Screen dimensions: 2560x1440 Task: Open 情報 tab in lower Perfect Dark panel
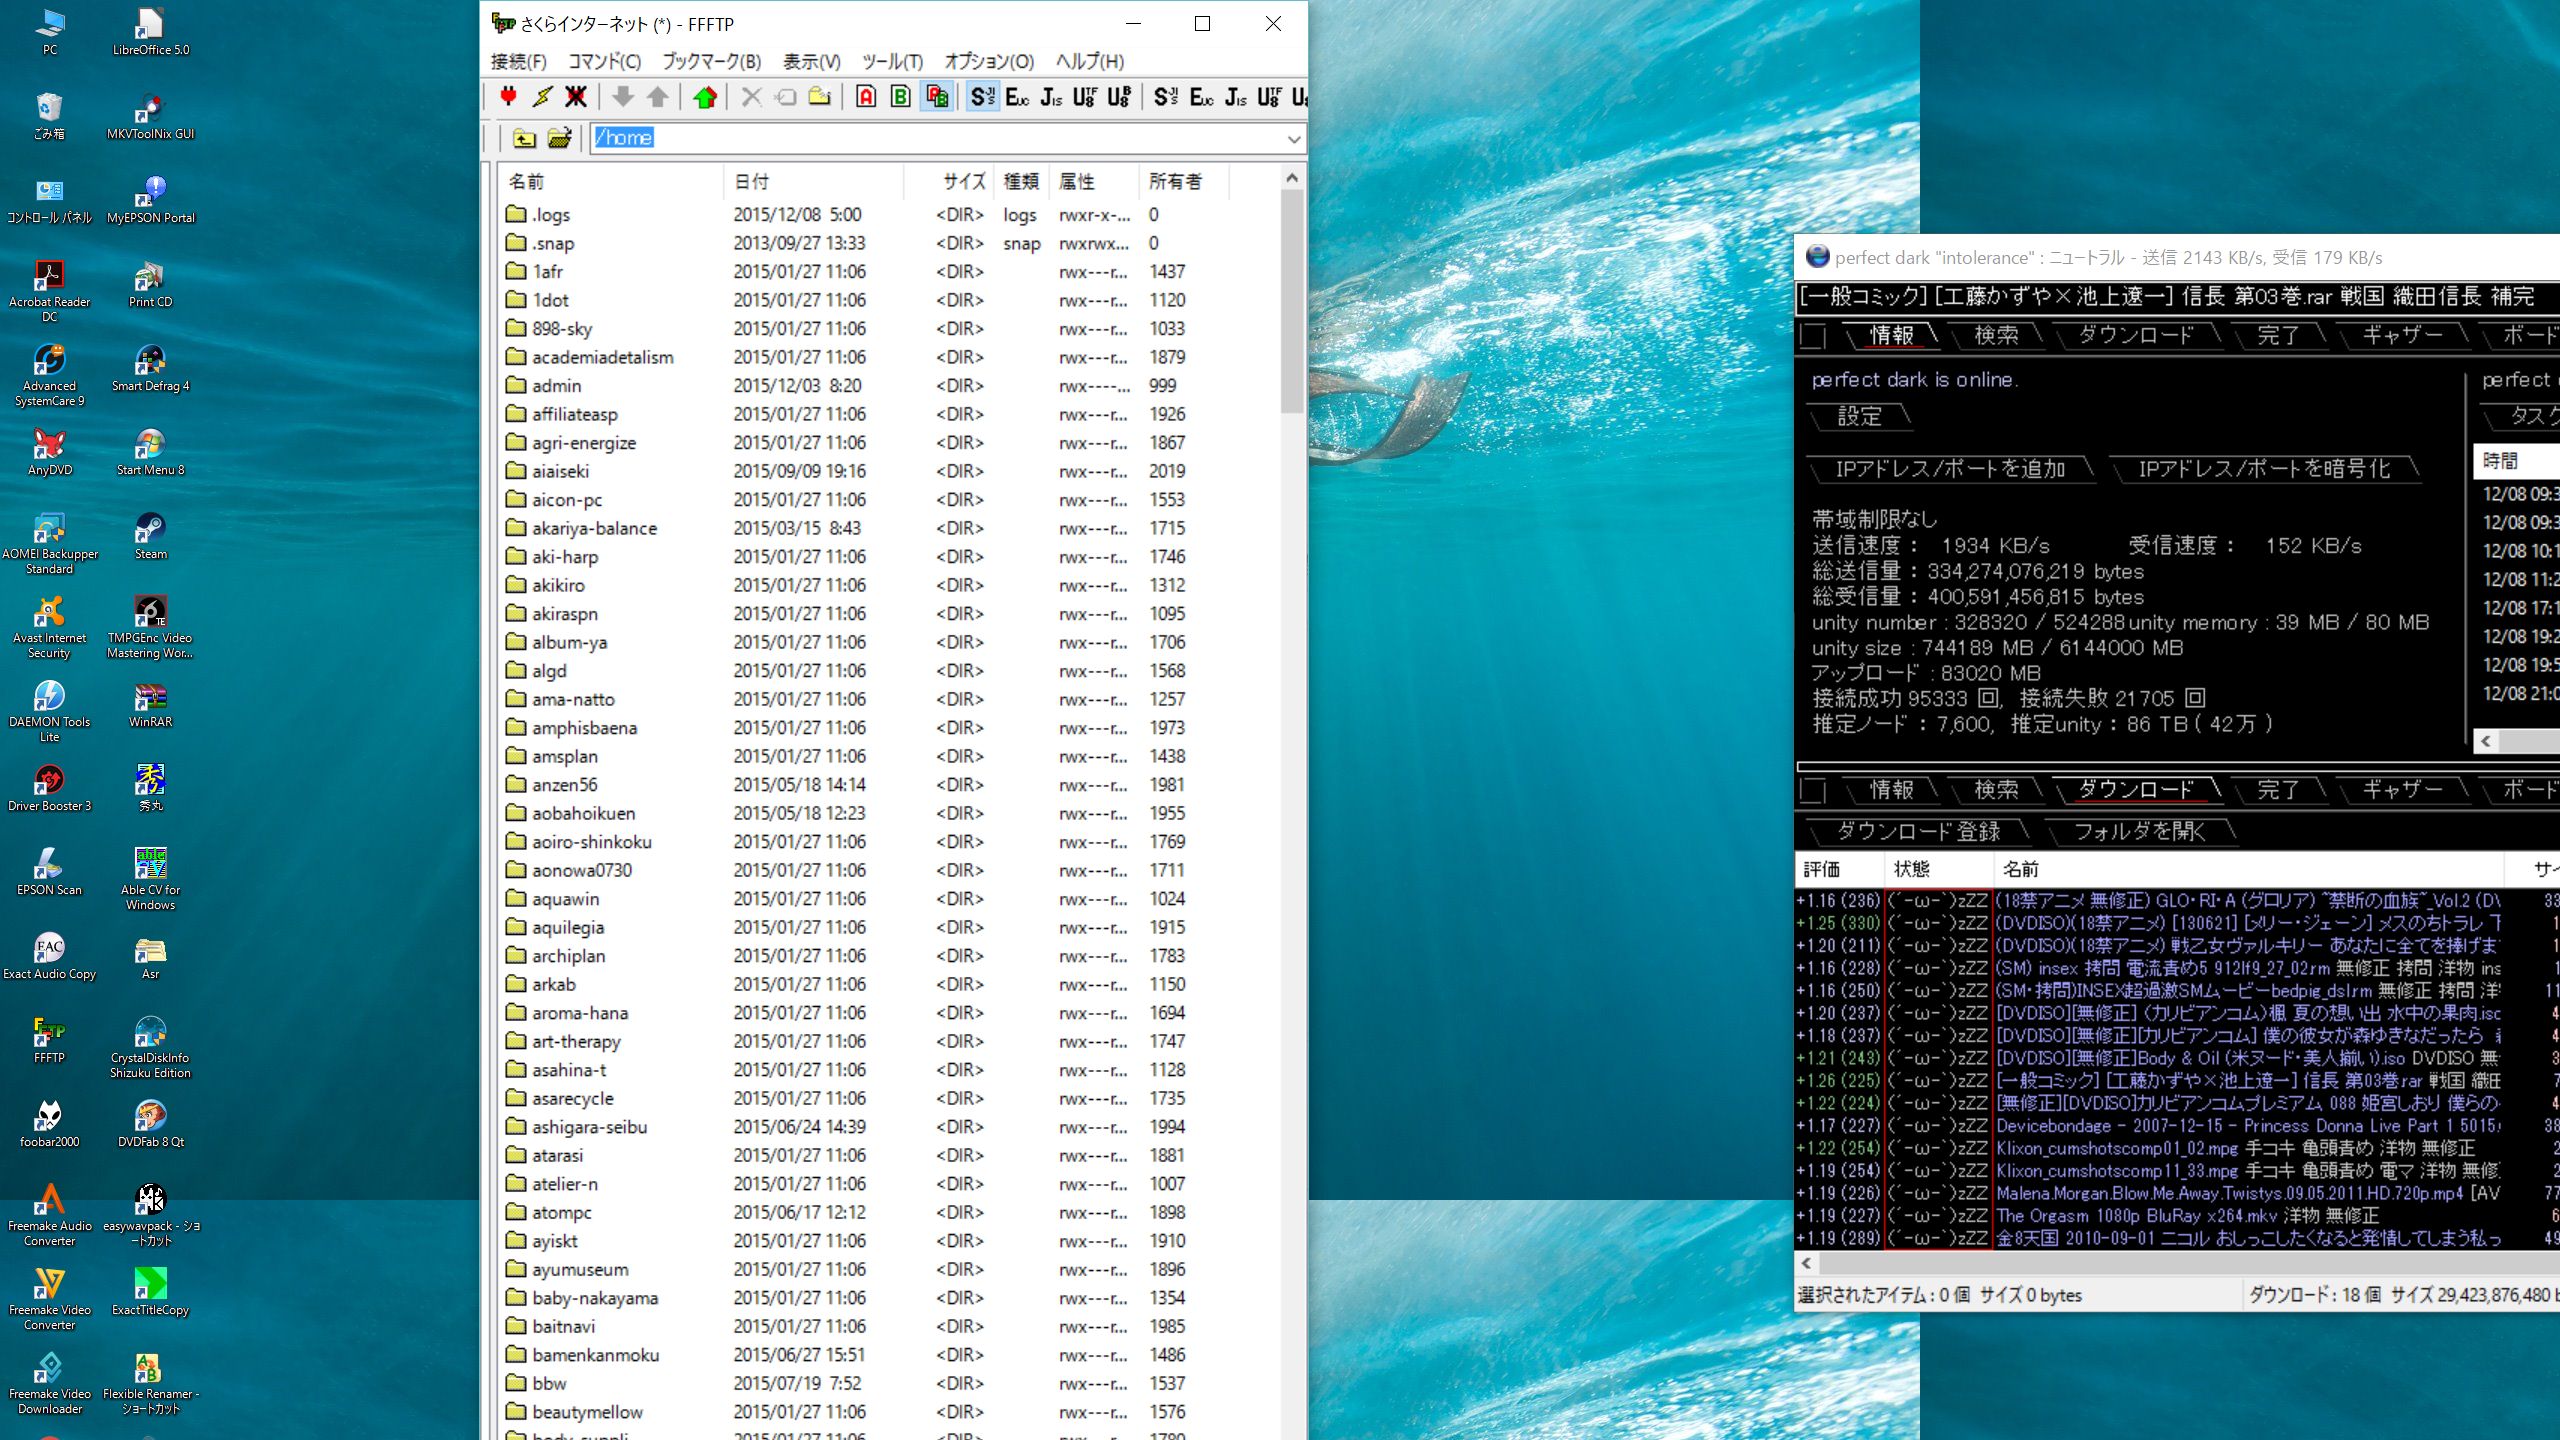pos(1892,790)
